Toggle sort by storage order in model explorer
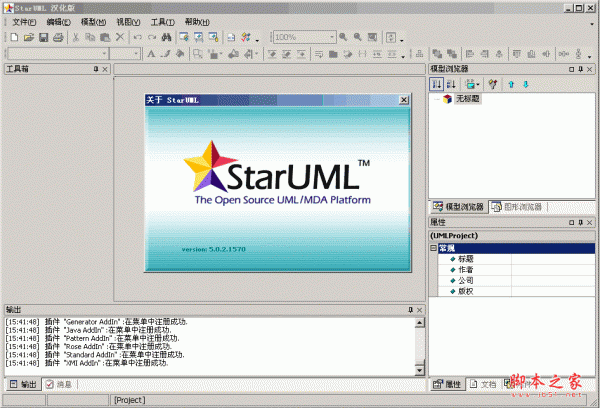Image resolution: width=600 pixels, height=408 pixels. (437, 84)
